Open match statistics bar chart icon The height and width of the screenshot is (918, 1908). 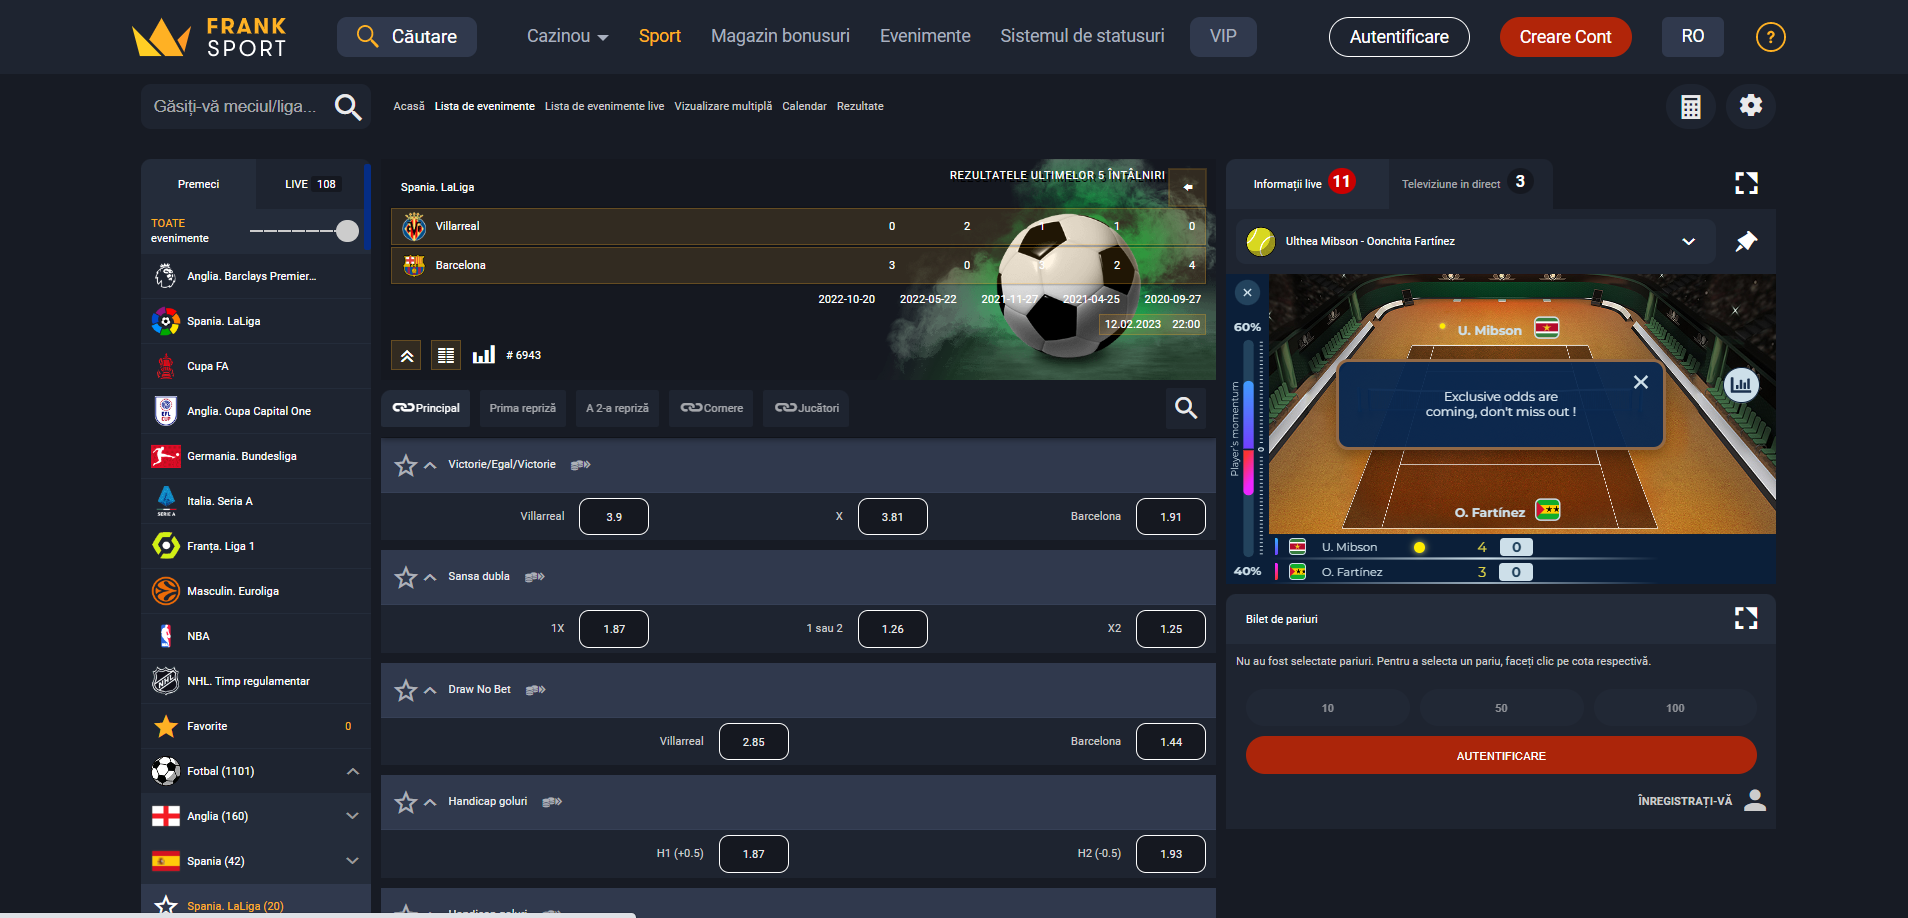tap(484, 355)
